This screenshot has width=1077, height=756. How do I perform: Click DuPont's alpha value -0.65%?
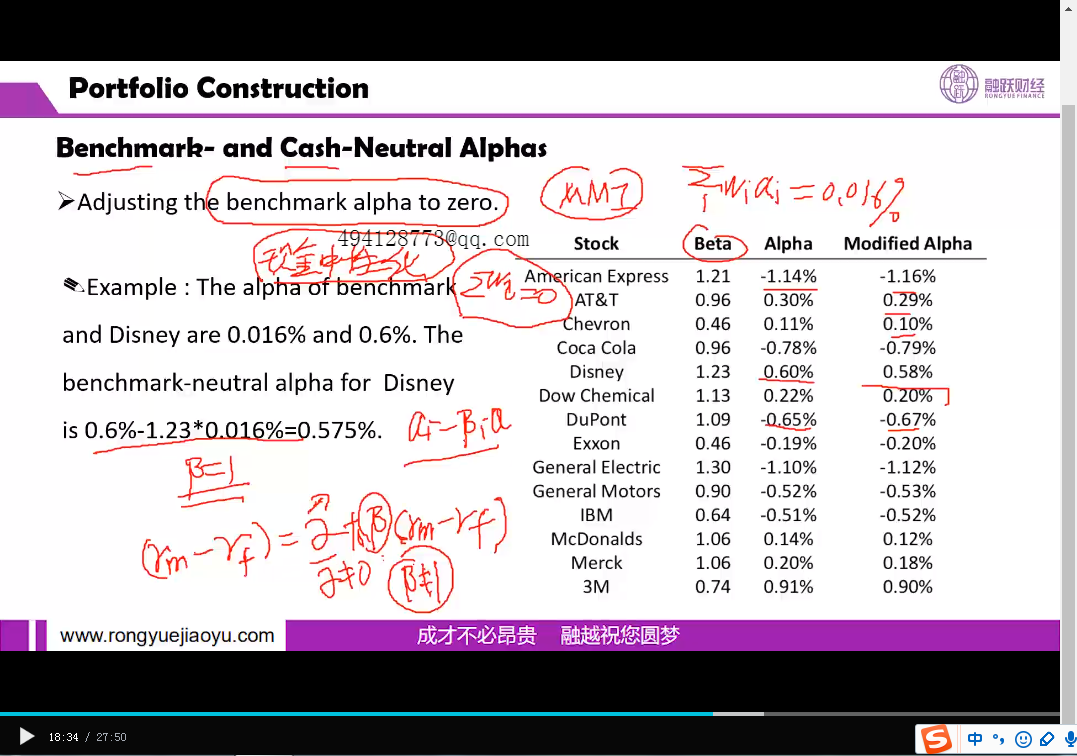(x=788, y=420)
